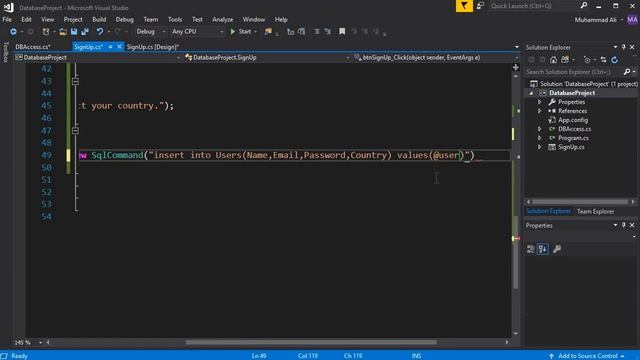Image resolution: width=640 pixels, height=360 pixels.
Task: Click the Redo arrow icon
Action: 118,31
